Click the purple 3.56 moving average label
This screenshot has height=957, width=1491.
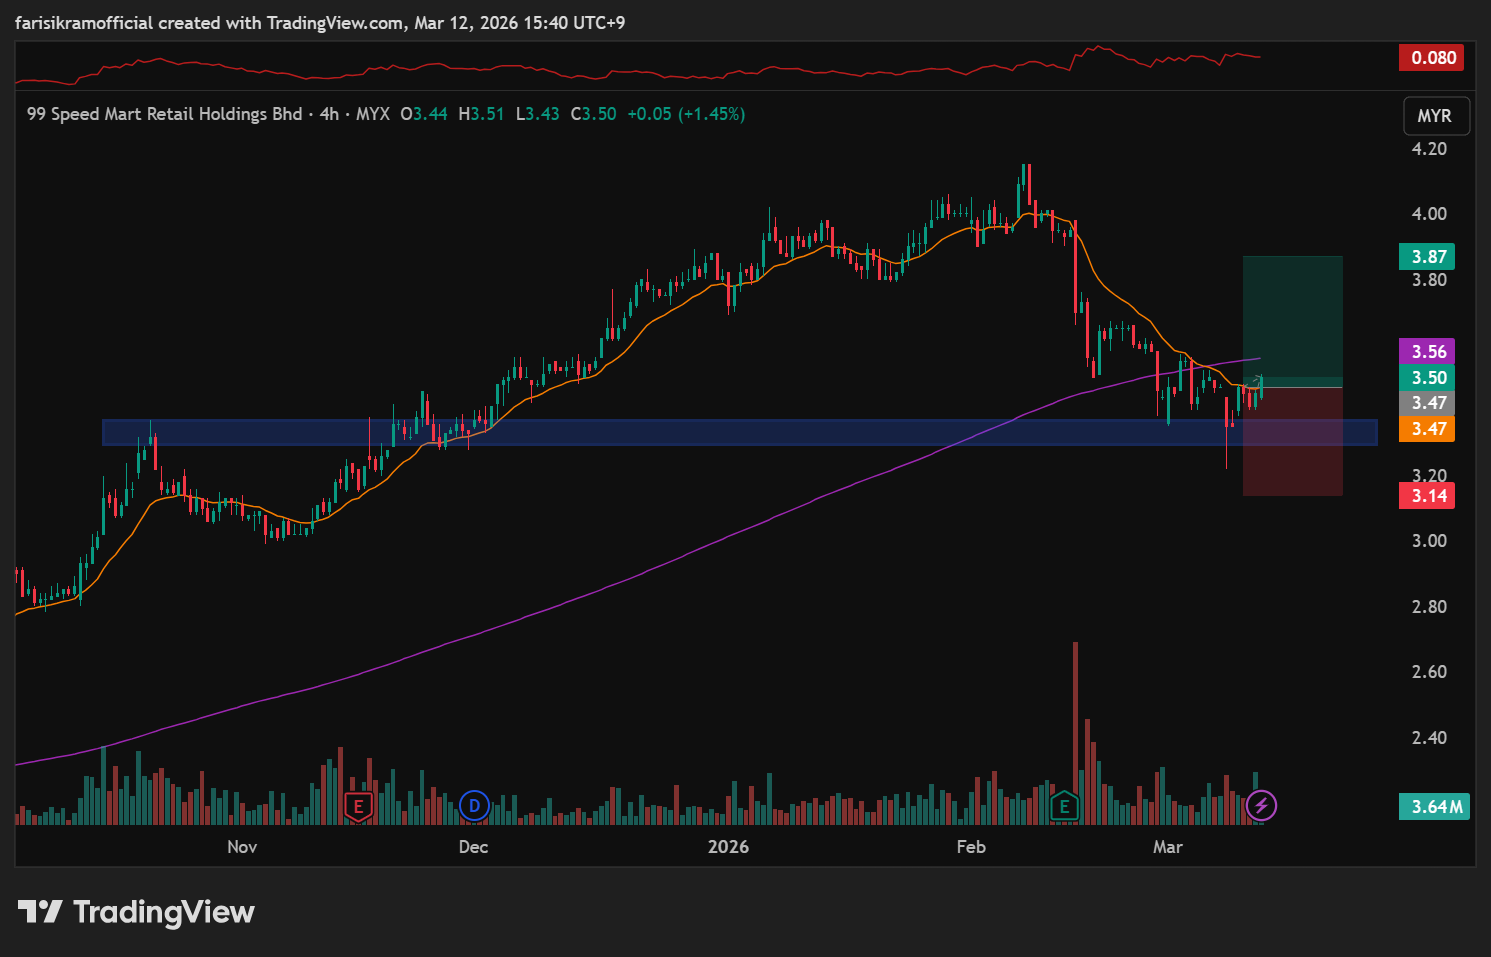click(1428, 352)
